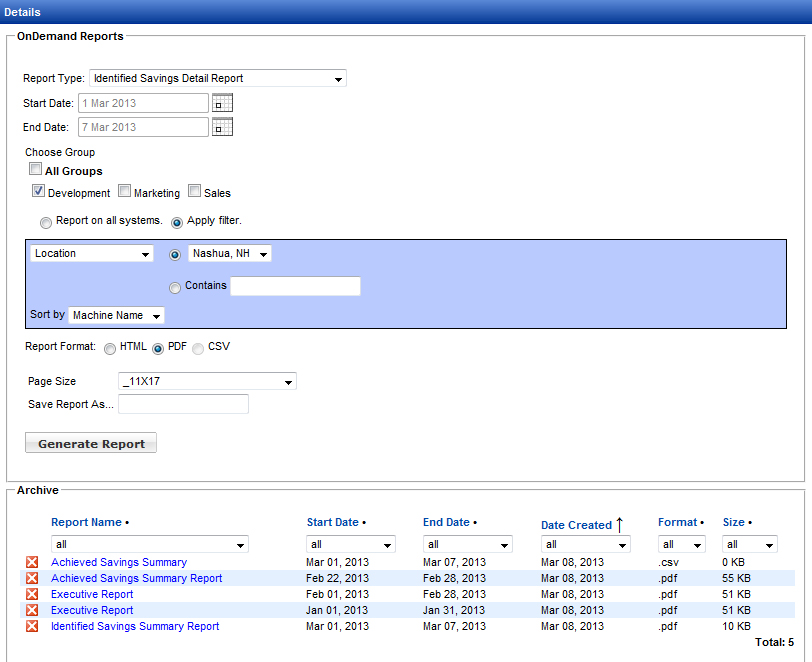This screenshot has height=662, width=812.
Task: Choose HTML as the report format
Action: [110, 348]
